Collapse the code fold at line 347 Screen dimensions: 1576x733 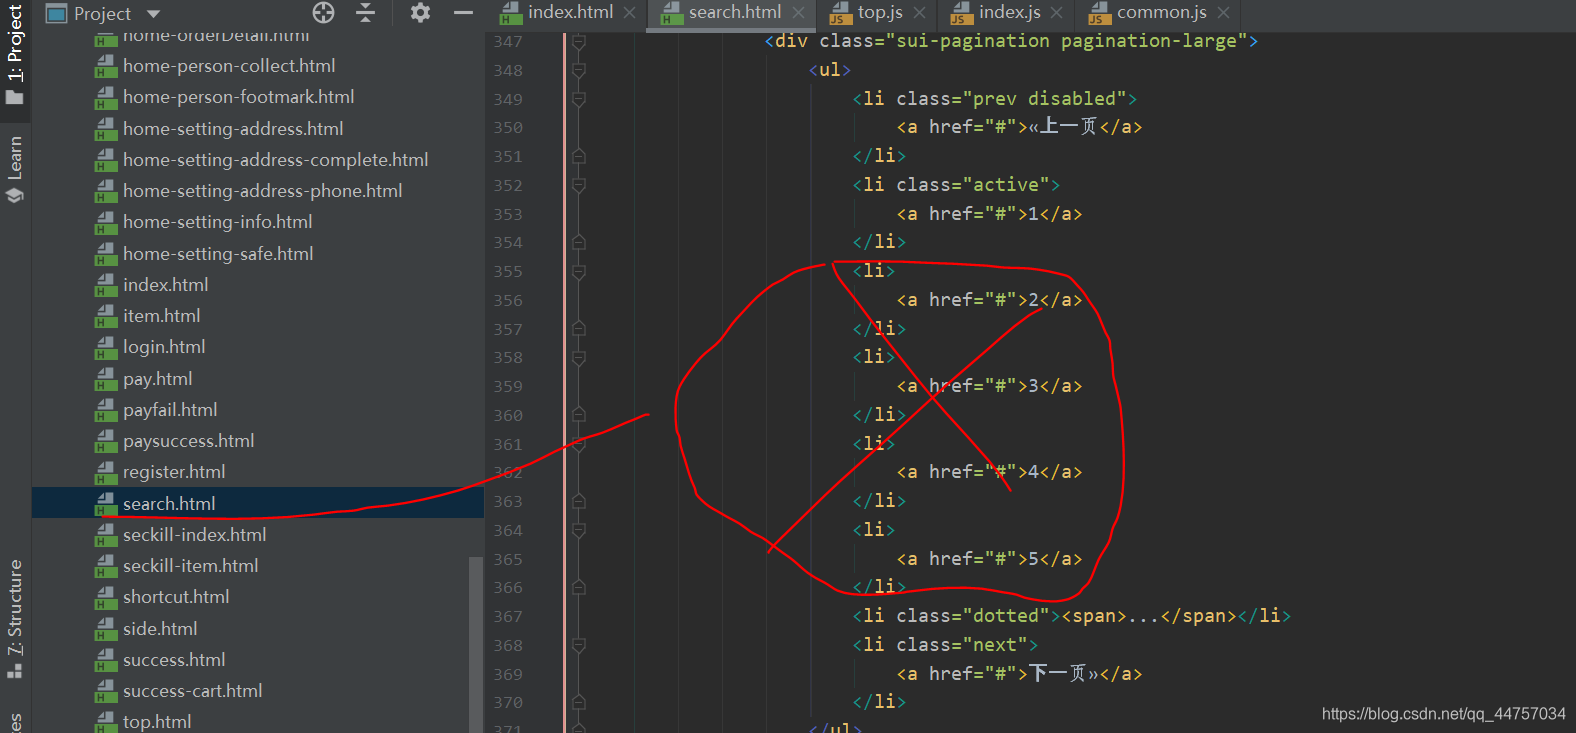coord(579,42)
